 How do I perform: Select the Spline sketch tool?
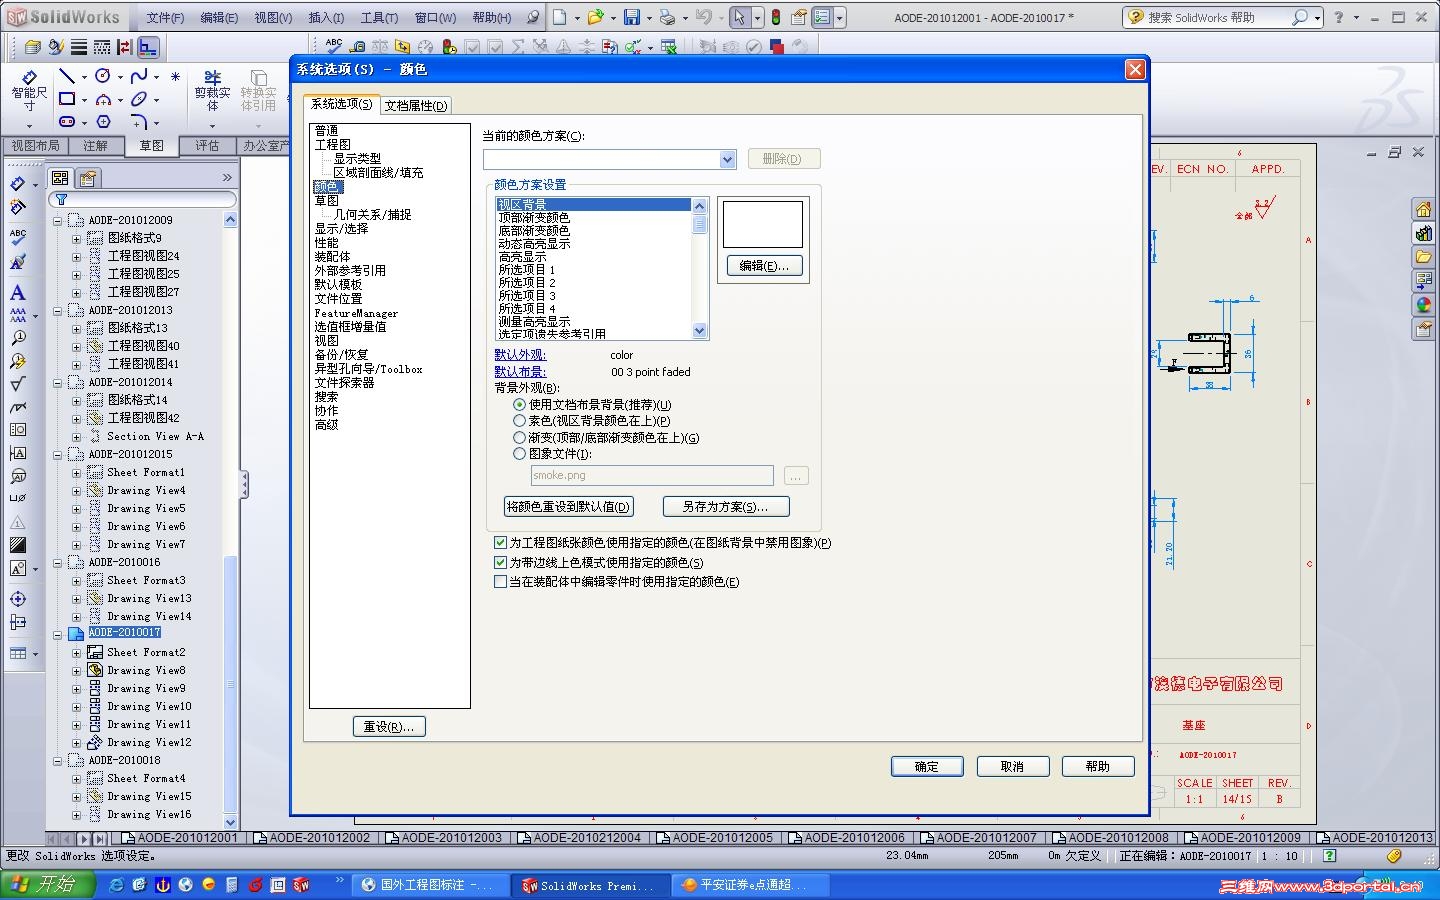pyautogui.click(x=139, y=76)
